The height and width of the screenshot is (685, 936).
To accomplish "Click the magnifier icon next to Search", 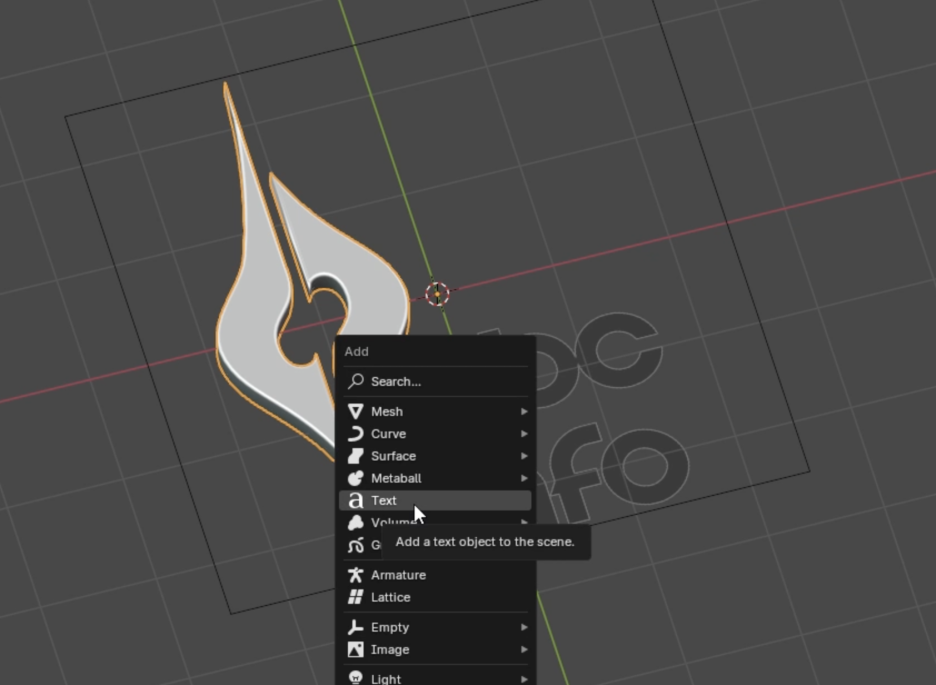I will (356, 381).
